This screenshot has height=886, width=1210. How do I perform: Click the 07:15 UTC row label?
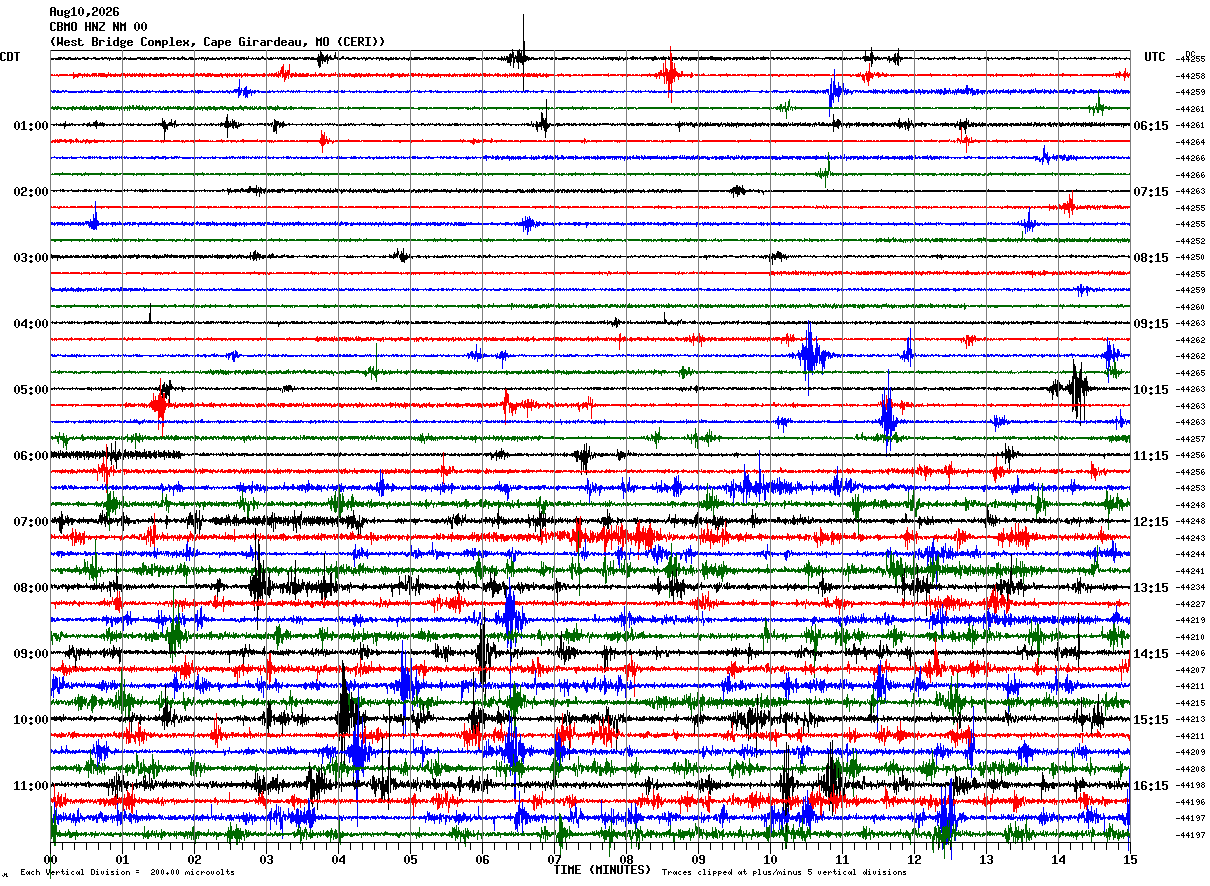coord(1151,192)
